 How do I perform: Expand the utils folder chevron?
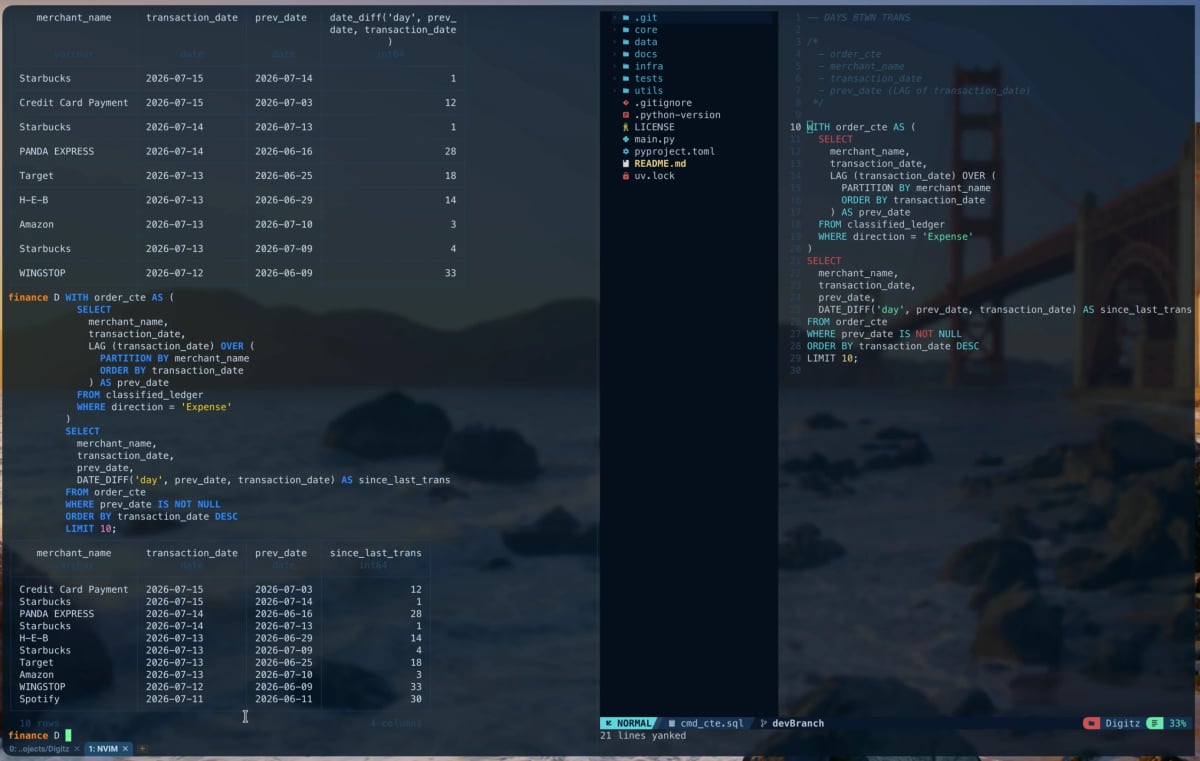coord(614,91)
